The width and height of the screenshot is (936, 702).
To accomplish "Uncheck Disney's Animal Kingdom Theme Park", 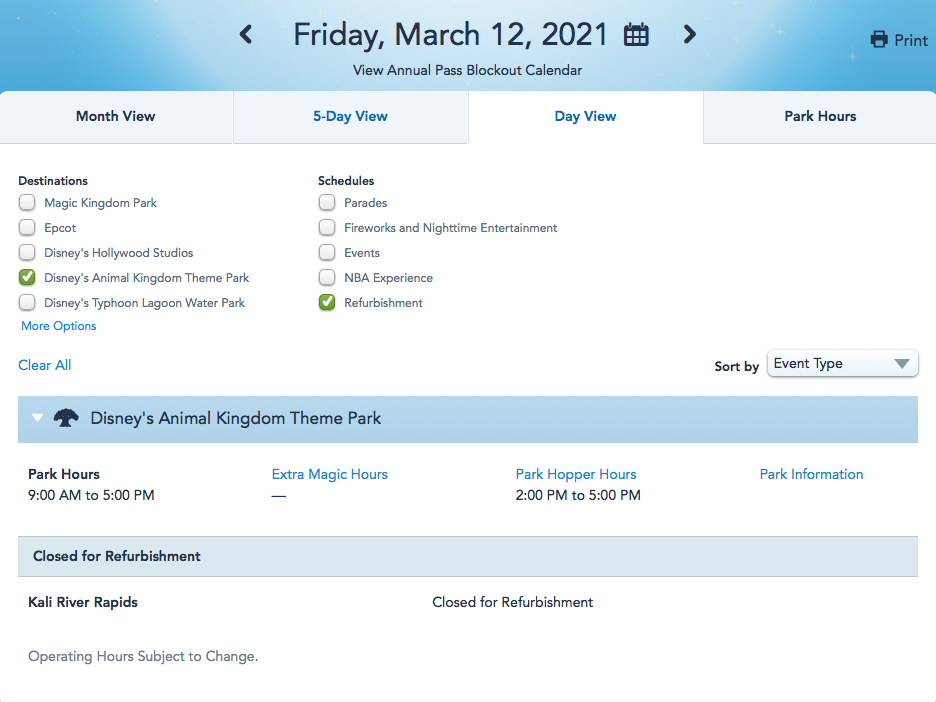I will 27,278.
